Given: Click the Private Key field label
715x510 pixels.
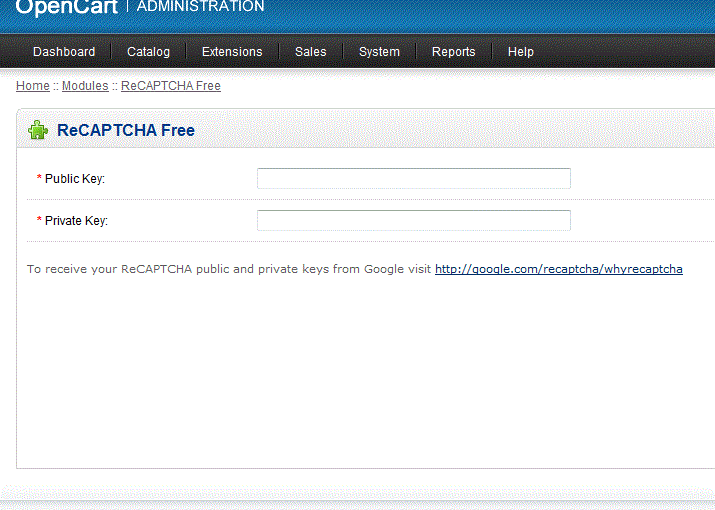Looking at the screenshot, I should click(76, 221).
